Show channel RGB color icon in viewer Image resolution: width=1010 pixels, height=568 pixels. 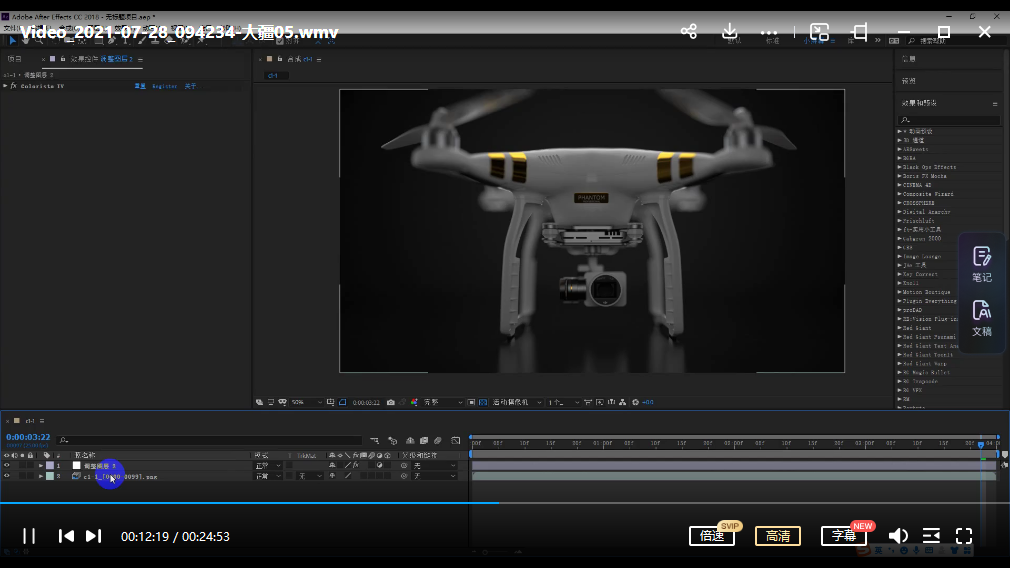[x=414, y=402]
